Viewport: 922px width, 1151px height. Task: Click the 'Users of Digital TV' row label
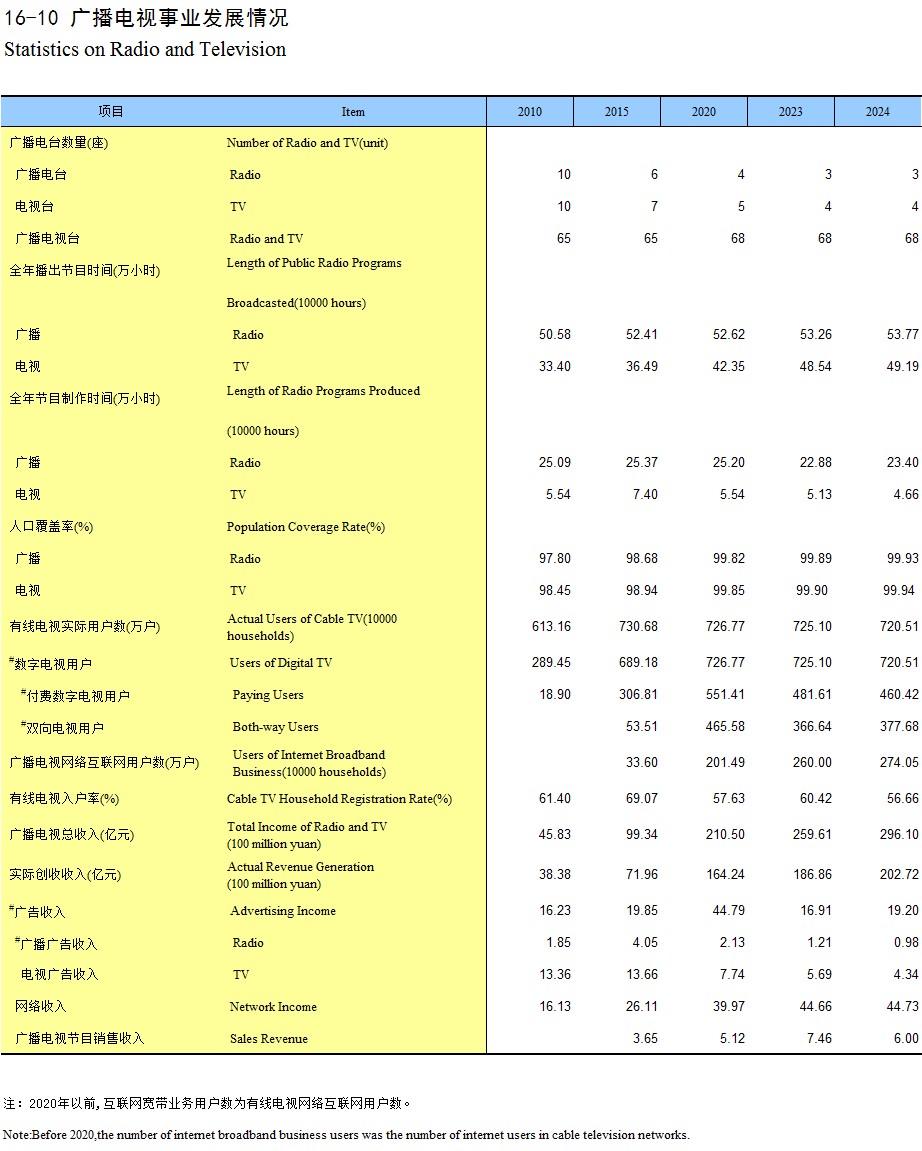281,663
